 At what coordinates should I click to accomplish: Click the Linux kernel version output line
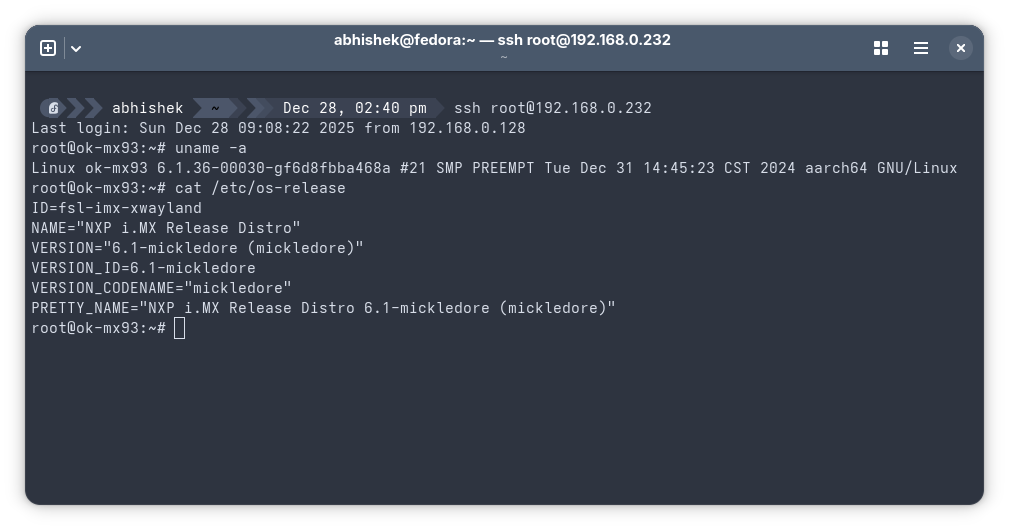(494, 168)
